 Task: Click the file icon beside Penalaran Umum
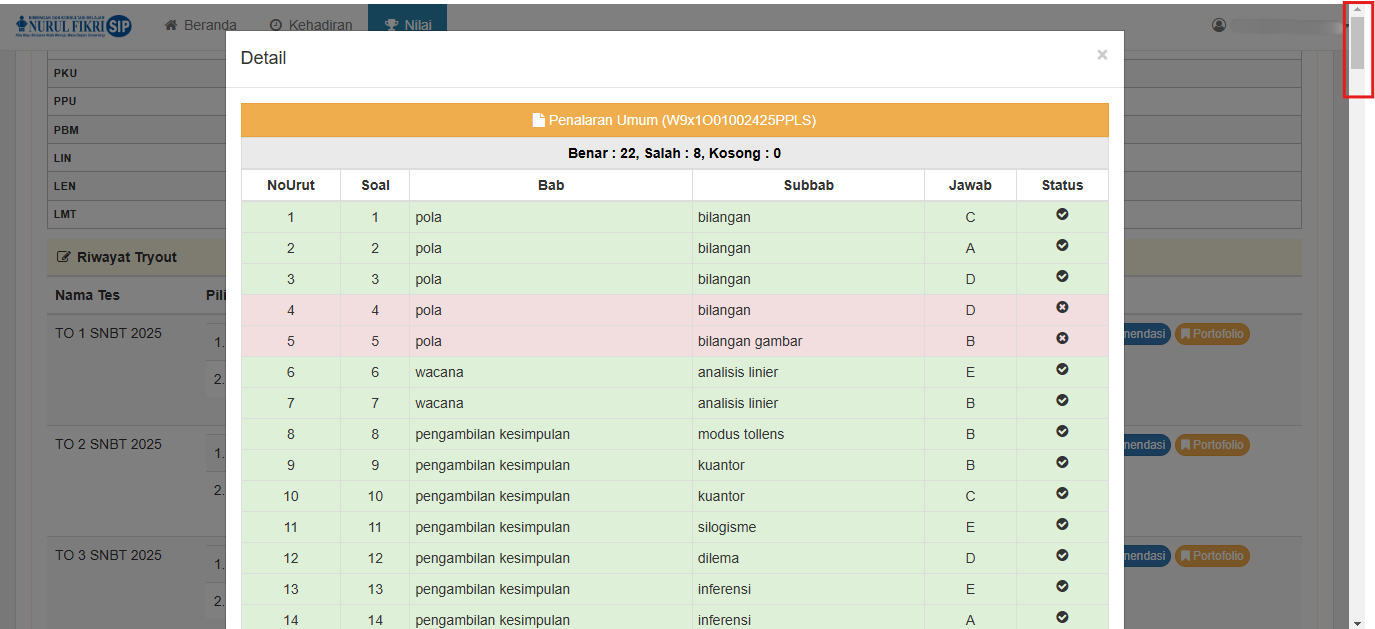coord(538,120)
